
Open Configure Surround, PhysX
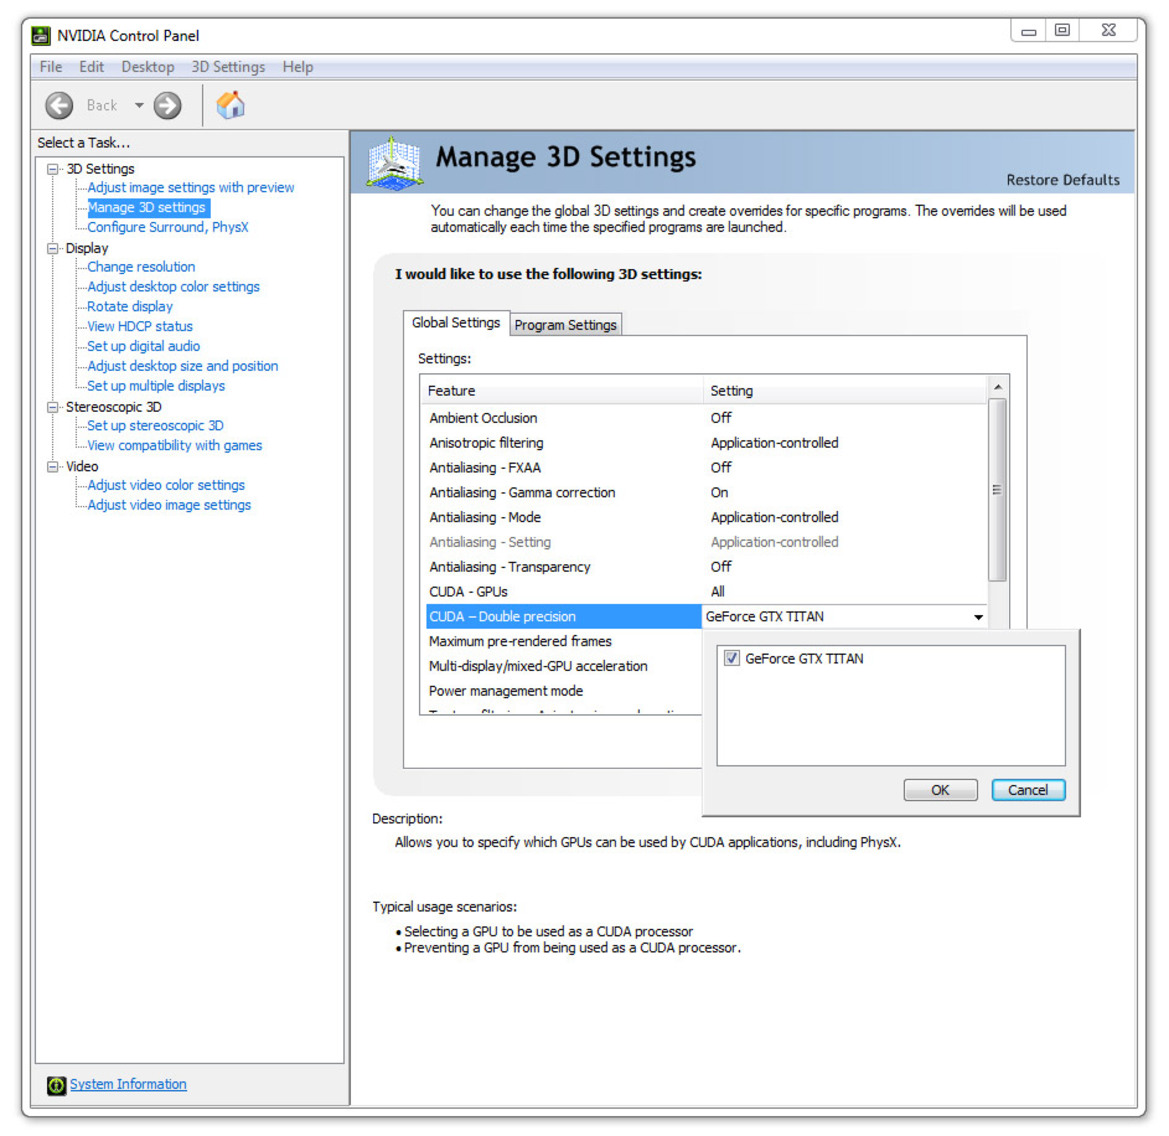click(x=168, y=227)
